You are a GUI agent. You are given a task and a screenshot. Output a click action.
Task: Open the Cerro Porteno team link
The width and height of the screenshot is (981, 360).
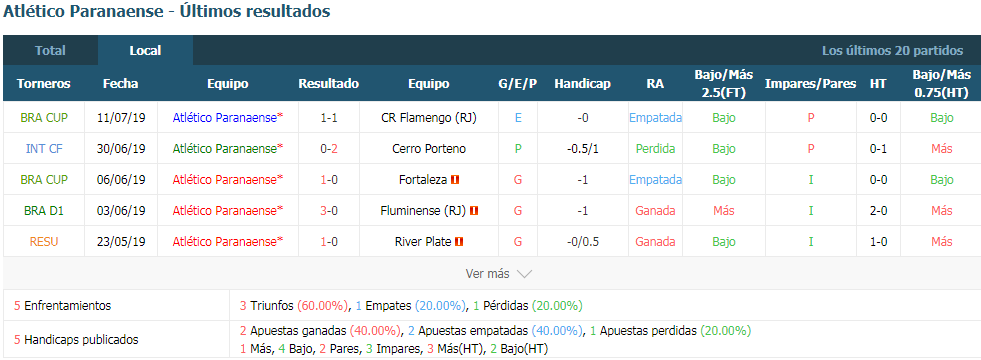429,149
